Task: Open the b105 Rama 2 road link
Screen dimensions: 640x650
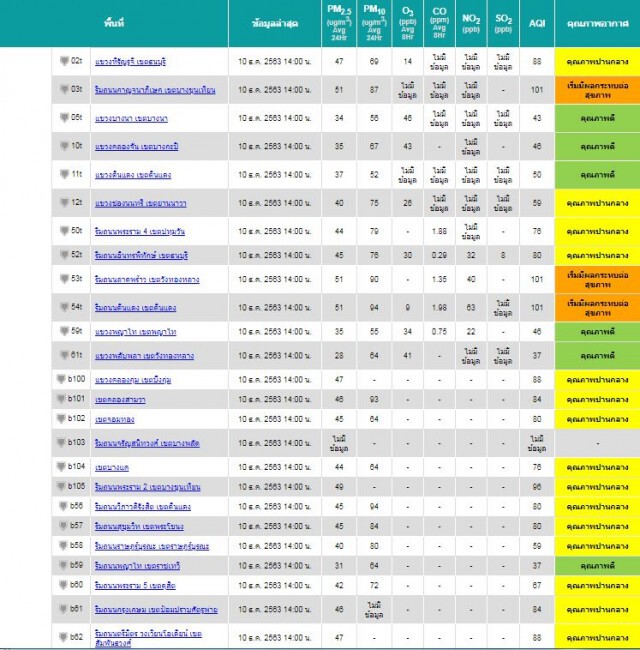Action: (x=148, y=487)
